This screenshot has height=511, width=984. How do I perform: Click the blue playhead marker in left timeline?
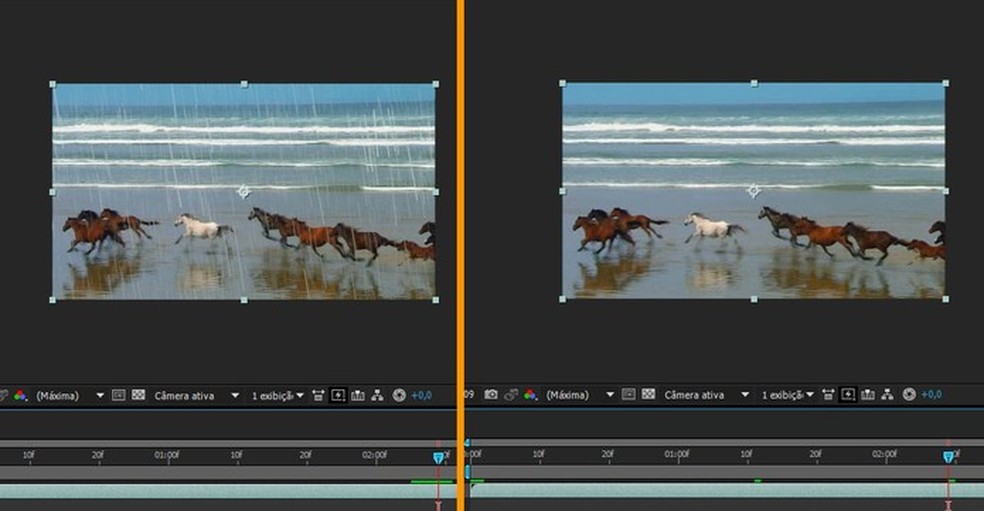(x=438, y=457)
